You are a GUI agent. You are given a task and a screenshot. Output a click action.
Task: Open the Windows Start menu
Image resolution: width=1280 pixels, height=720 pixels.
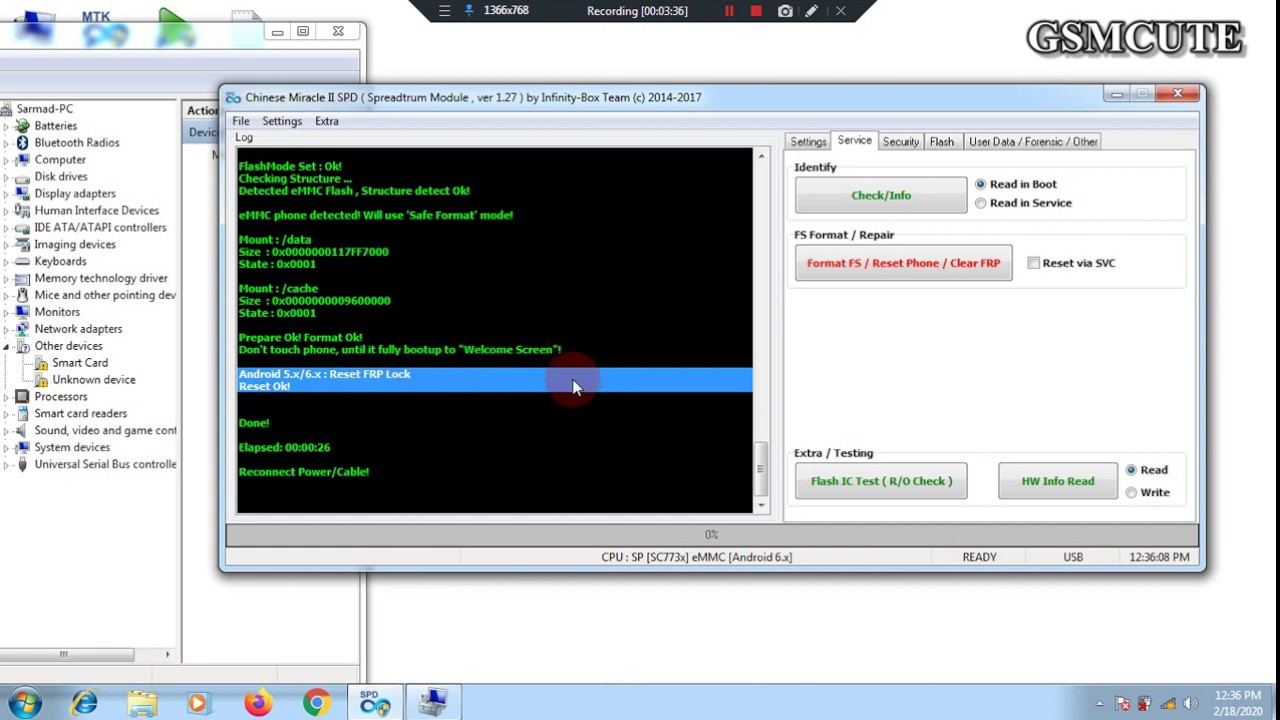25,703
